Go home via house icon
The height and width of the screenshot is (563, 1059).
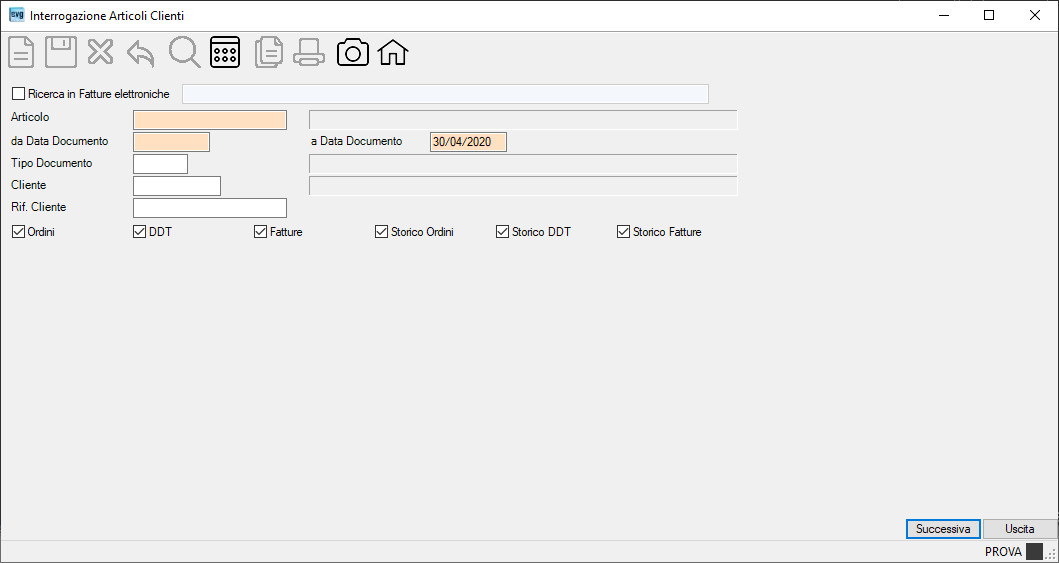click(x=393, y=52)
